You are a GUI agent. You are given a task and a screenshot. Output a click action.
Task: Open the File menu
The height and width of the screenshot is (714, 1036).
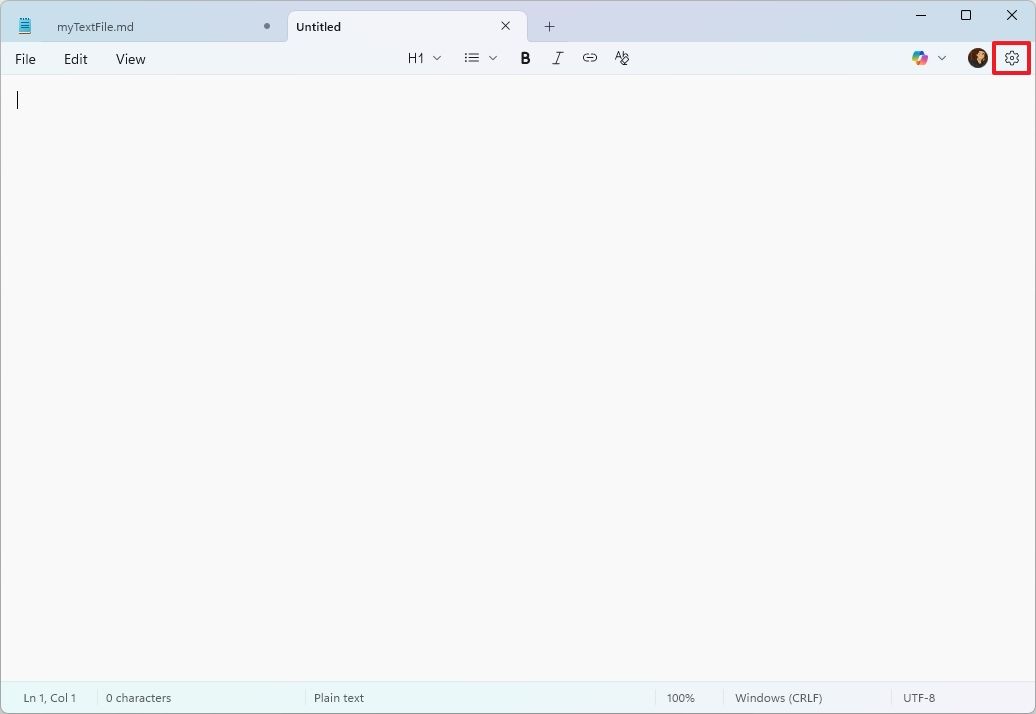(x=25, y=59)
